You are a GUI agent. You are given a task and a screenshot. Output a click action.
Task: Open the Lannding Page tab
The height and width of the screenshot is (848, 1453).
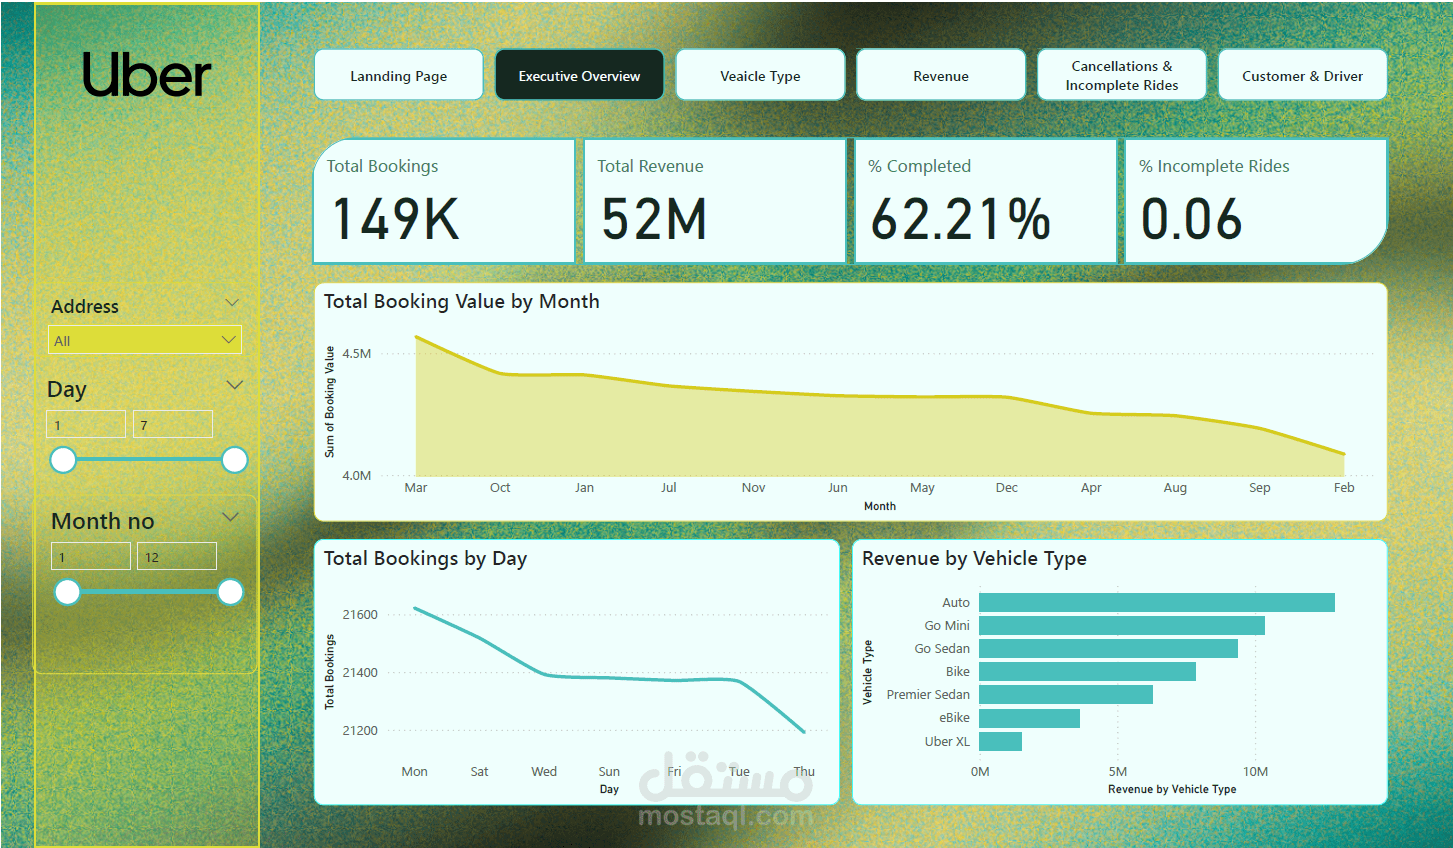point(399,75)
